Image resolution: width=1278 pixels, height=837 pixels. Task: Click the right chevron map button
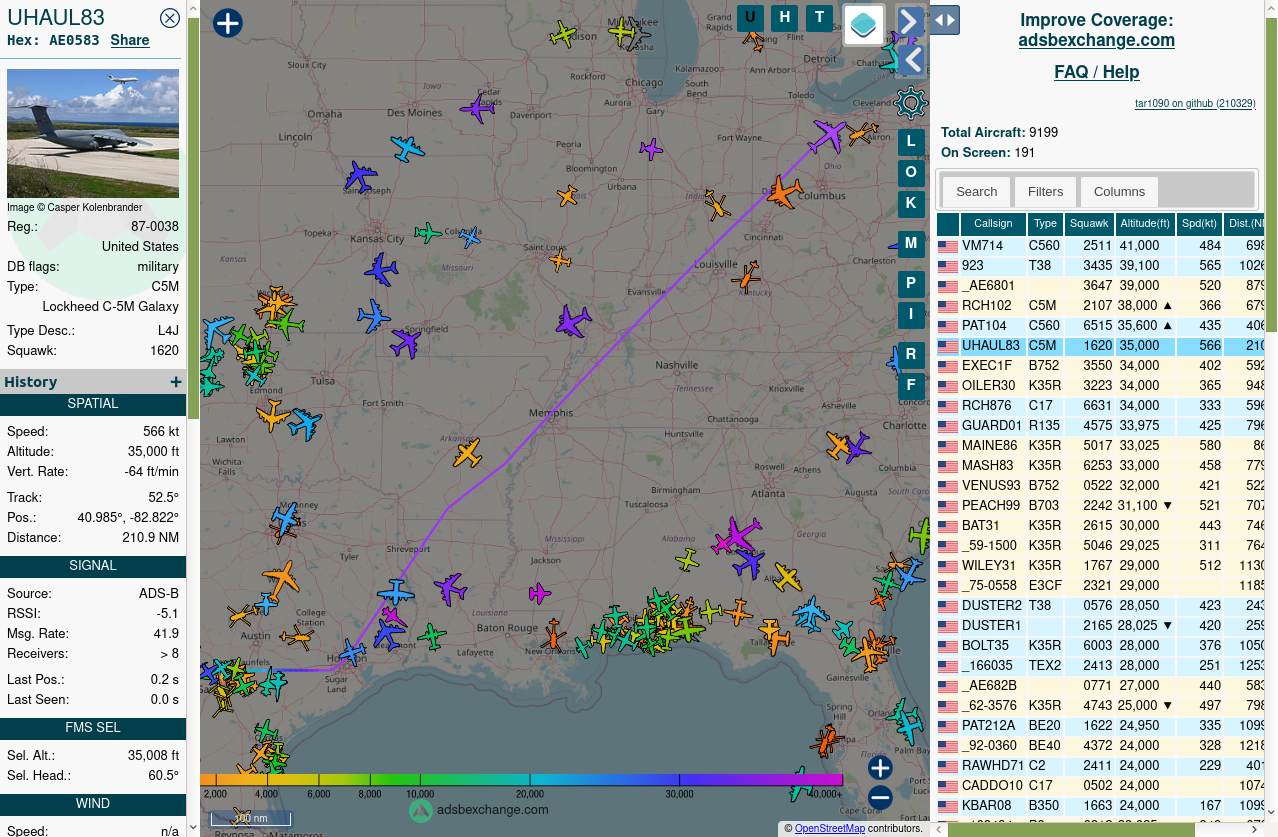[910, 21]
